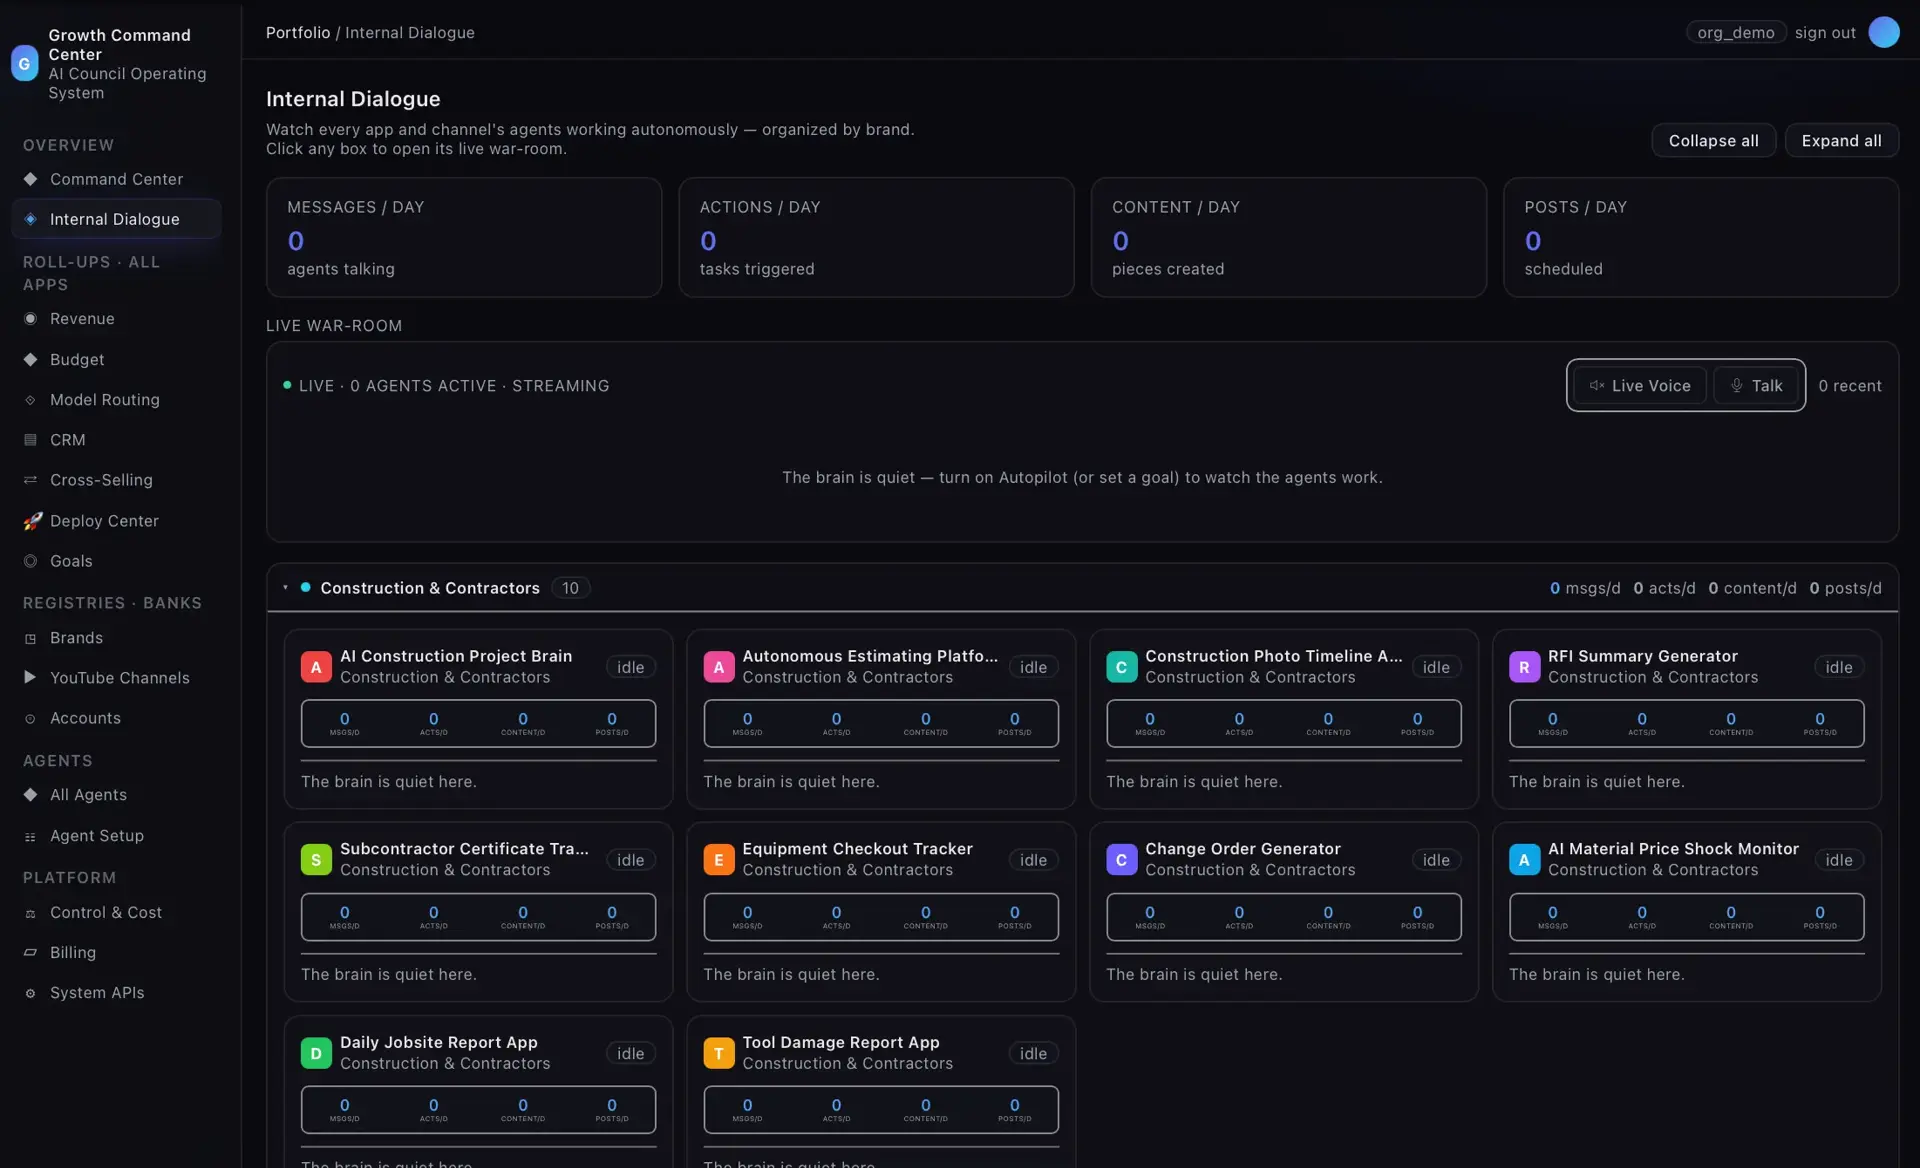Screen dimensions: 1920x1168
Task: Click 0 msgs/d in group header
Action: pos(1585,588)
